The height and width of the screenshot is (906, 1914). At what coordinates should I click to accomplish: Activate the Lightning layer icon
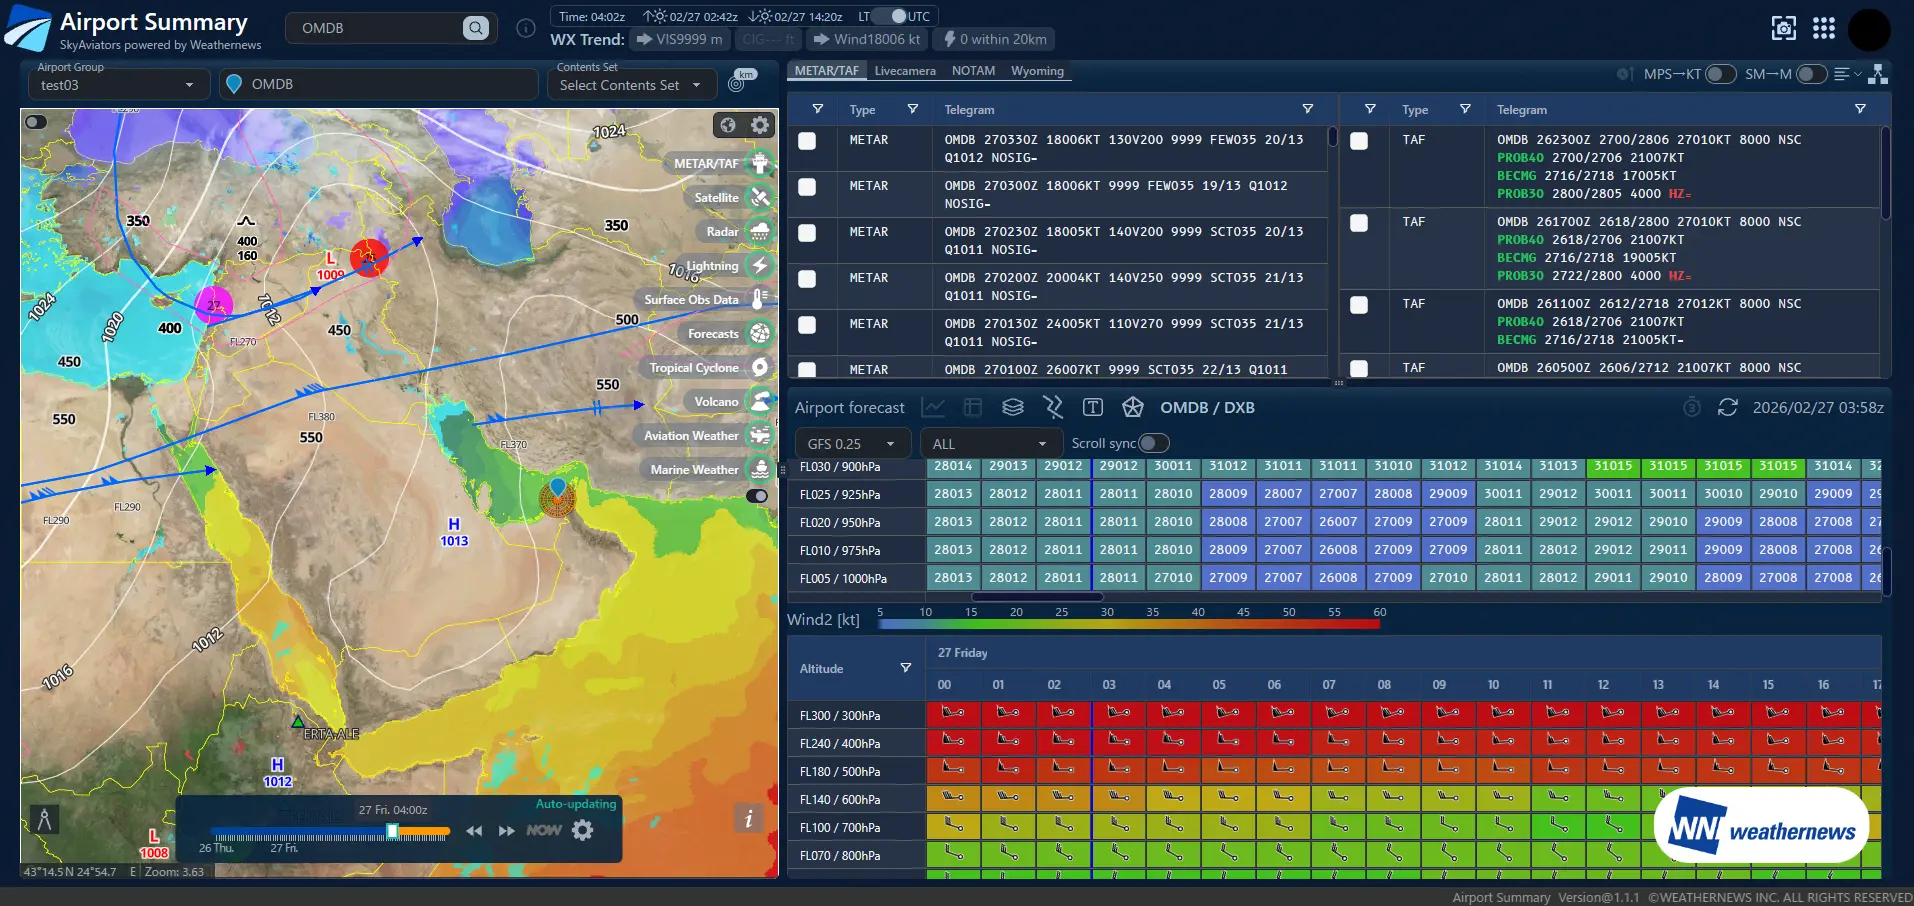point(760,266)
